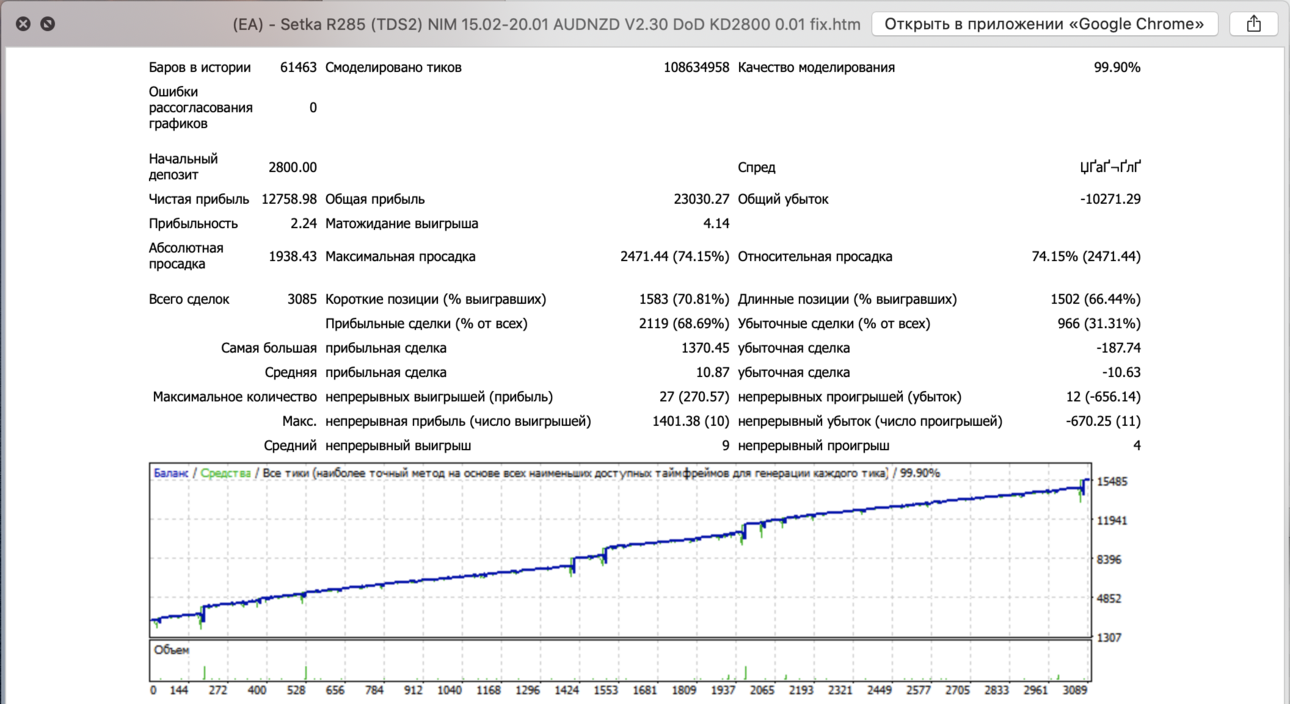This screenshot has width=1290, height=704.
Task: Click the Quick Look close button
Action: tap(23, 23)
